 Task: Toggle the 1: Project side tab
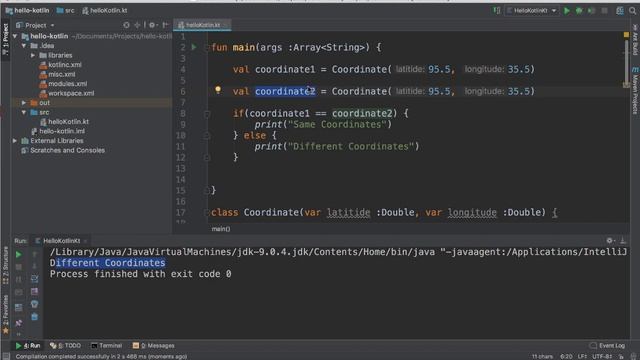[x=5, y=39]
